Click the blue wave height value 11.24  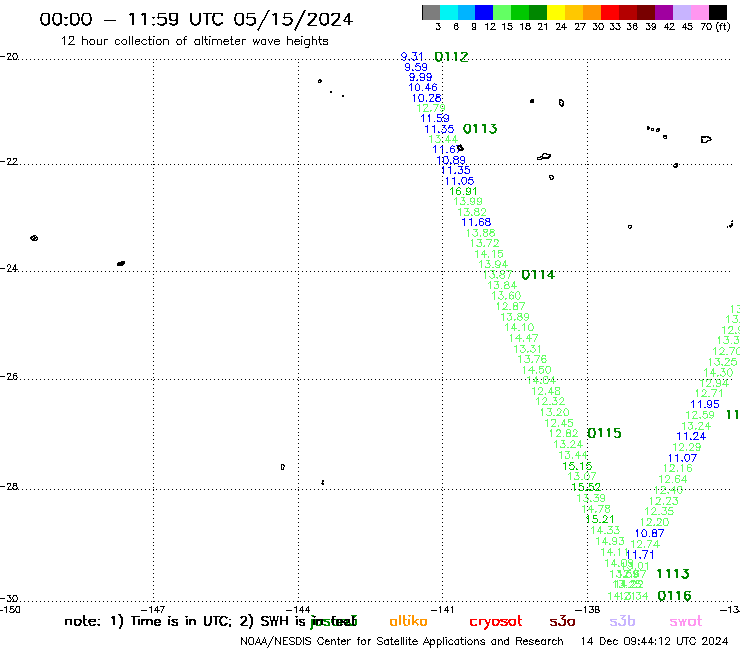pyautogui.click(x=691, y=437)
